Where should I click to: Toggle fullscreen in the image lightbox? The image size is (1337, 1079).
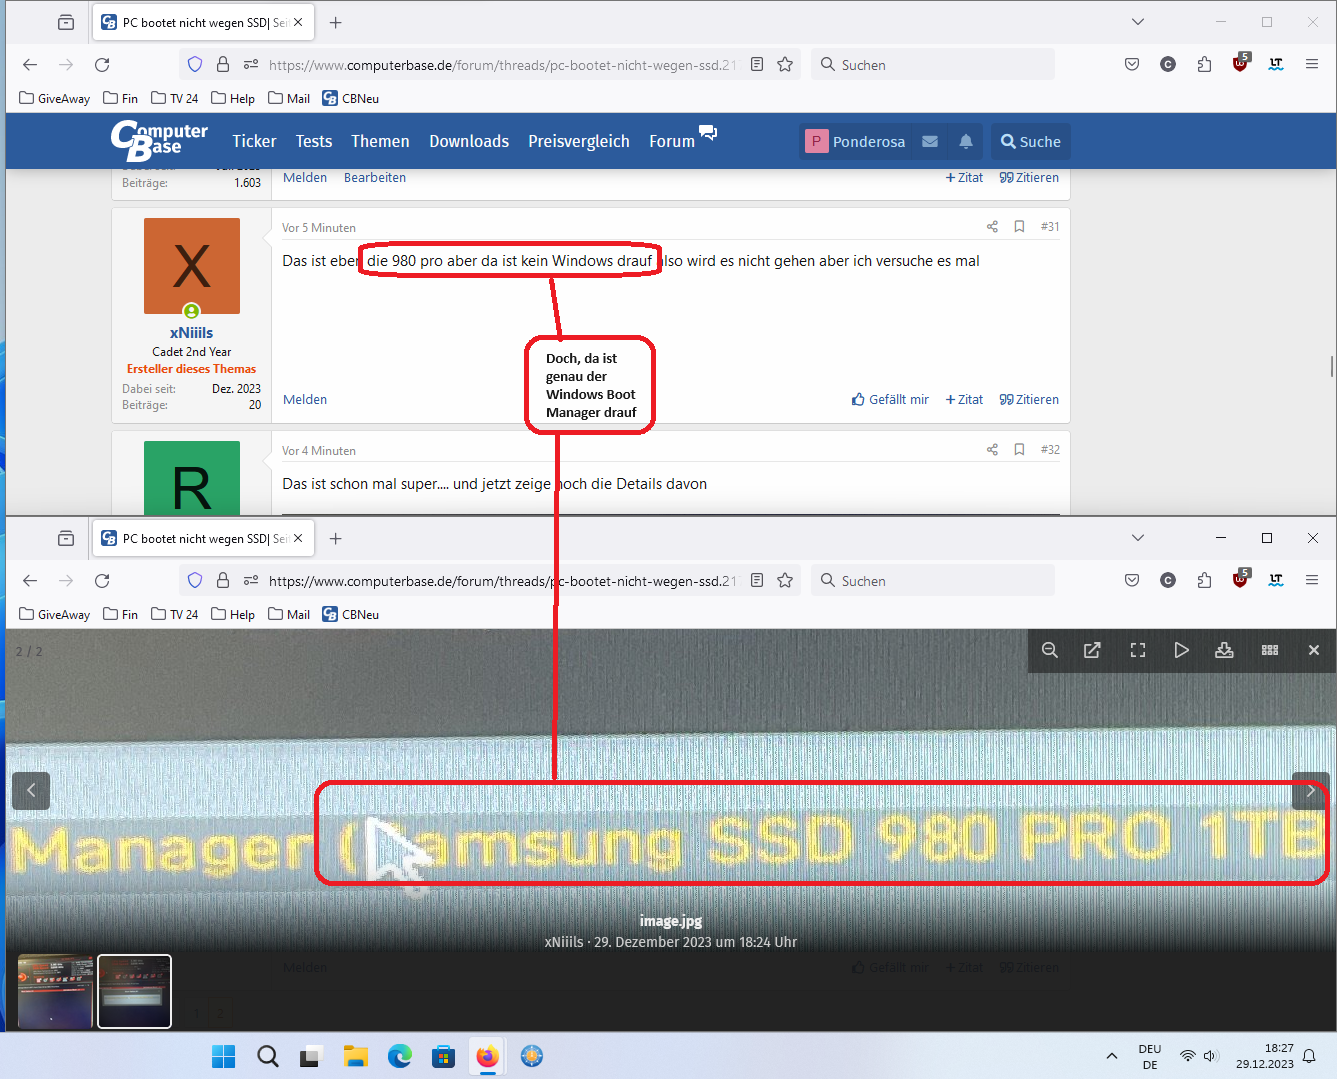[1138, 650]
